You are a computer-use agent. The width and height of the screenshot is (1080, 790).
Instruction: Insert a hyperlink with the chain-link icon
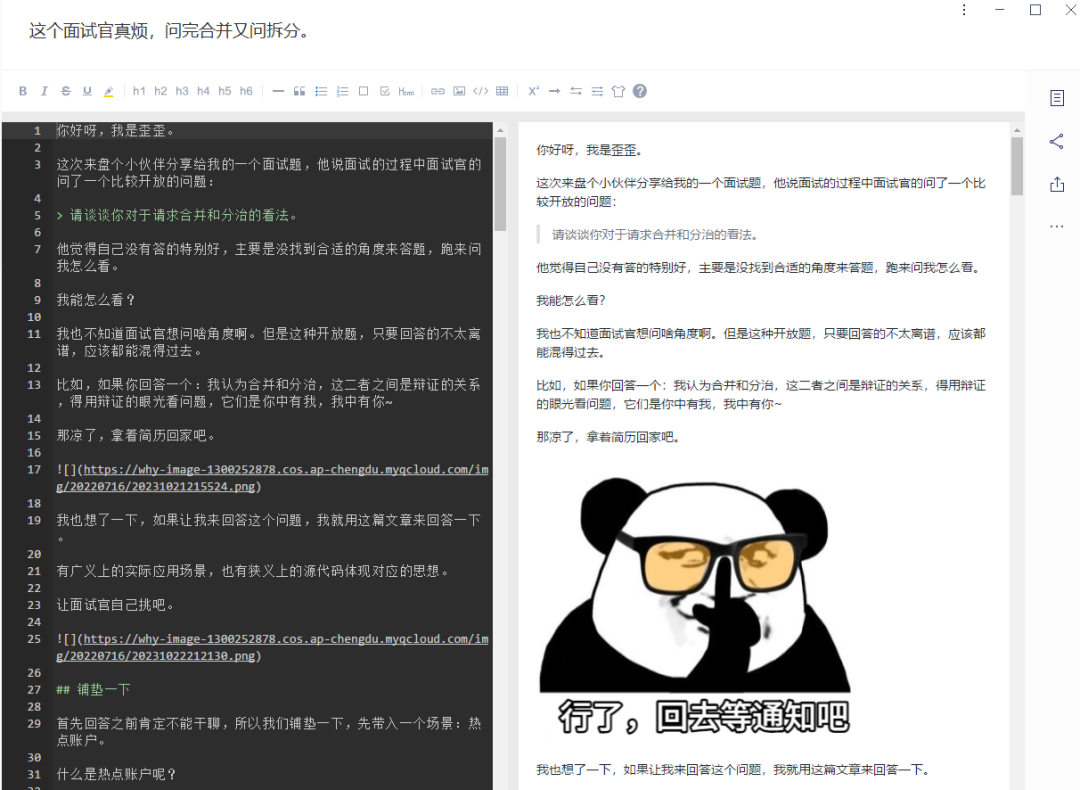tap(437, 90)
